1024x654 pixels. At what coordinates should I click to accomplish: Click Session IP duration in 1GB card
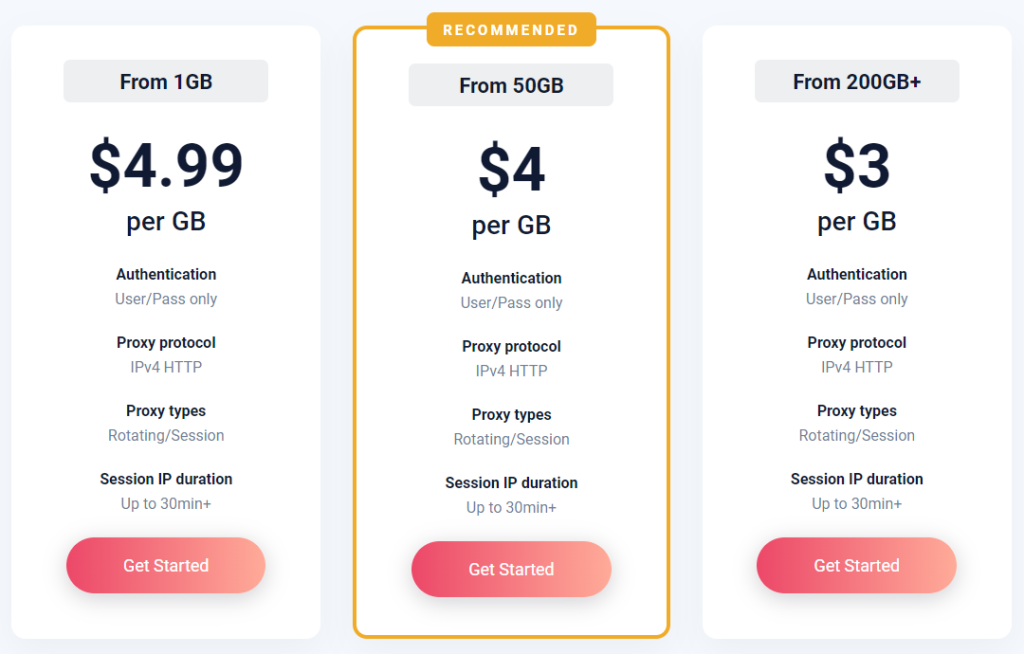166,479
